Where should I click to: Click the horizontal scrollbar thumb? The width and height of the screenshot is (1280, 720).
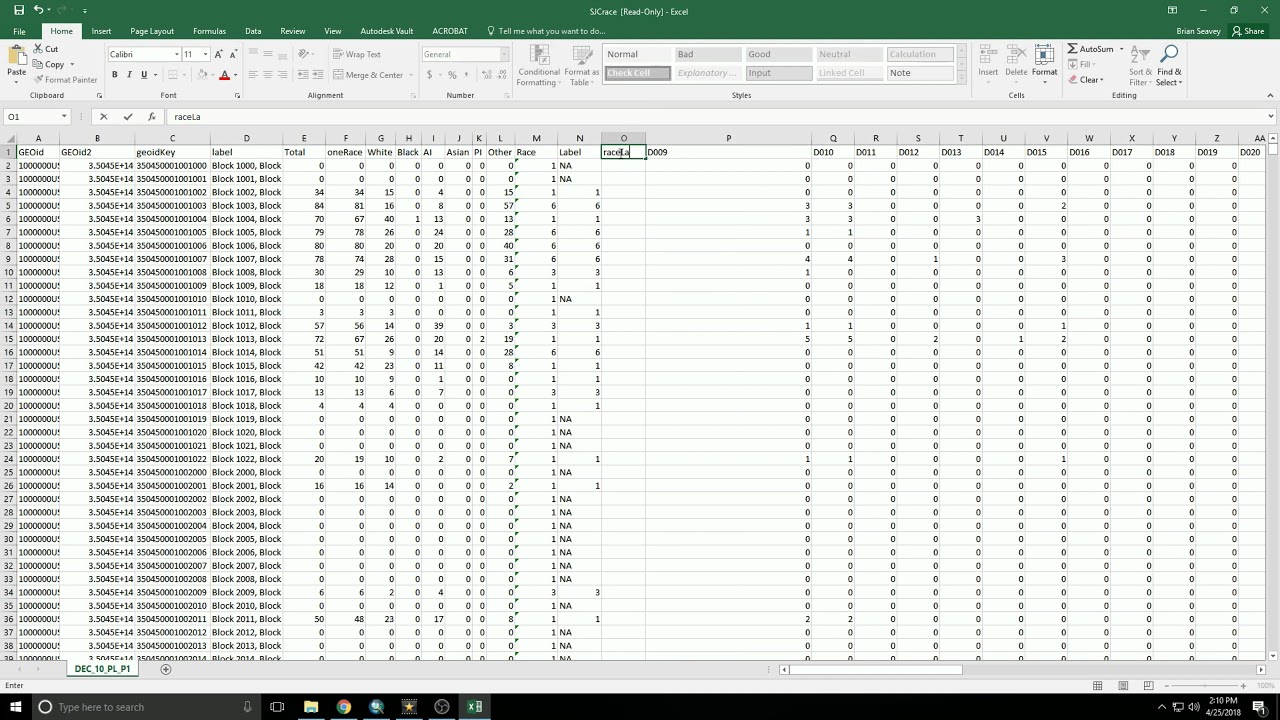(x=875, y=670)
